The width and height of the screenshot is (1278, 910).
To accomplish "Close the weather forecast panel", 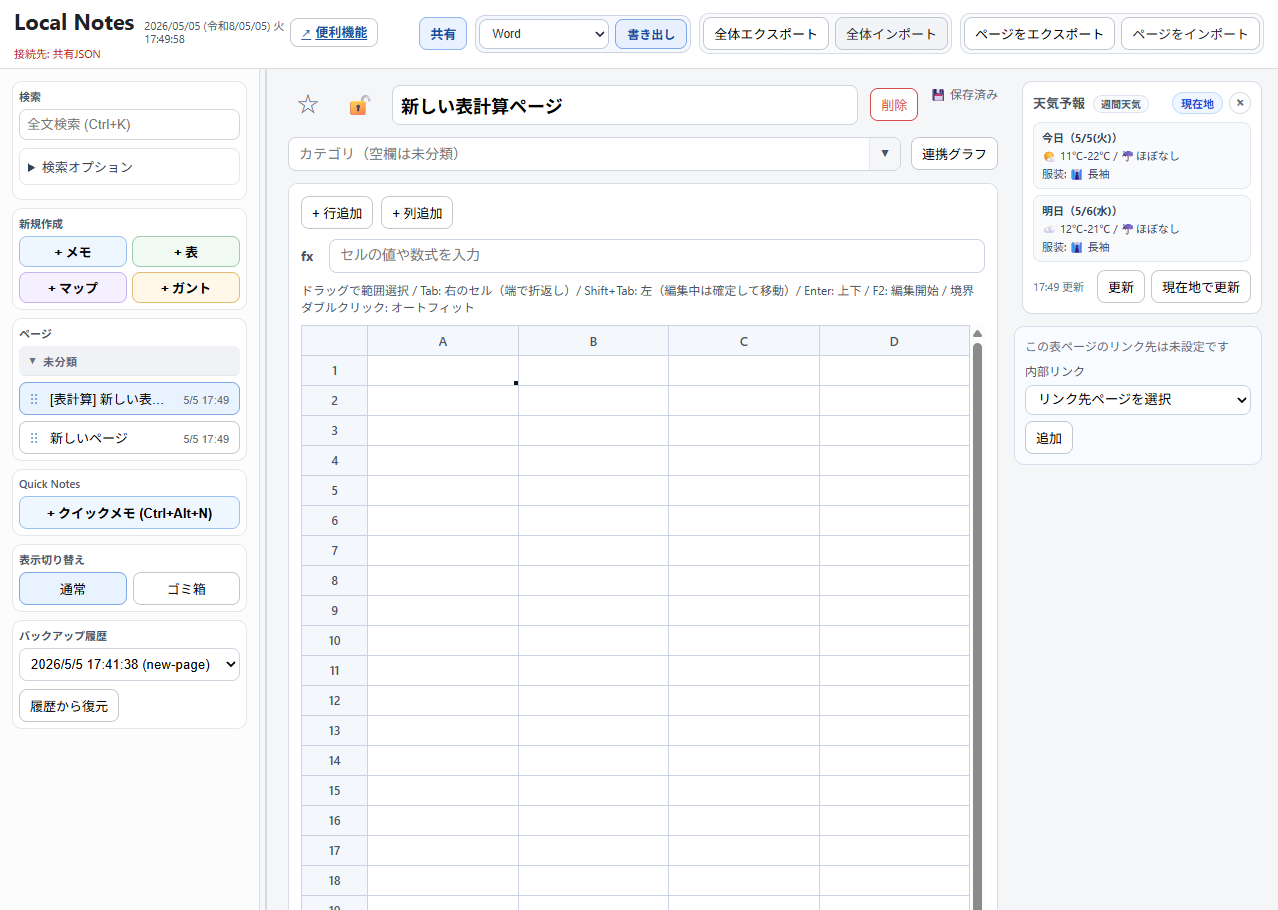I will click(x=1240, y=103).
